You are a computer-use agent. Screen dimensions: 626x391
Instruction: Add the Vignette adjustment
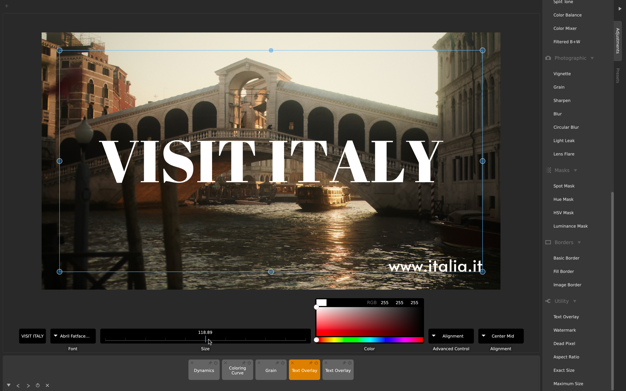point(562,74)
